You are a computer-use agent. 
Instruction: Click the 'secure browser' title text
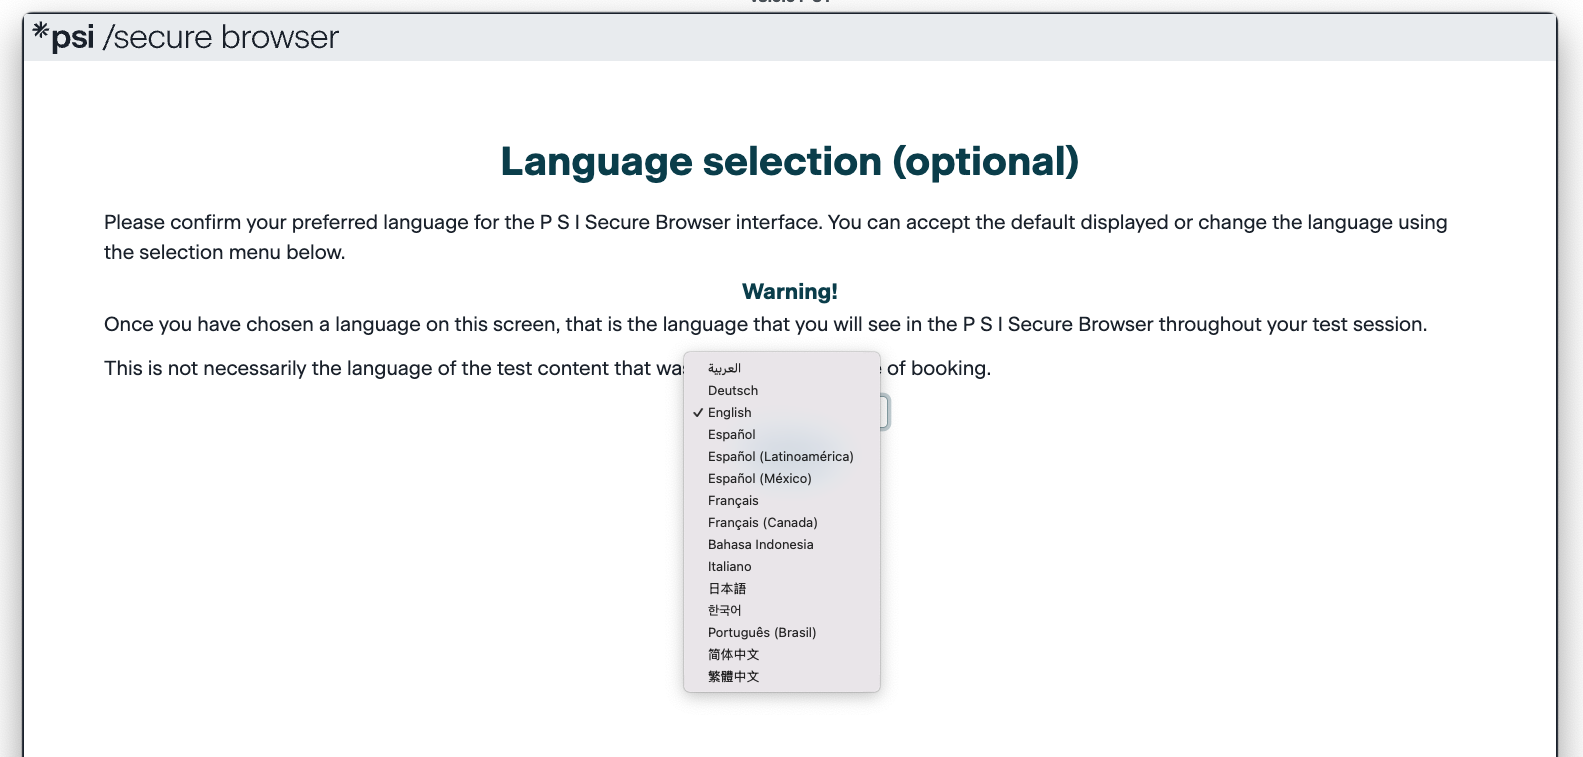[x=221, y=38]
